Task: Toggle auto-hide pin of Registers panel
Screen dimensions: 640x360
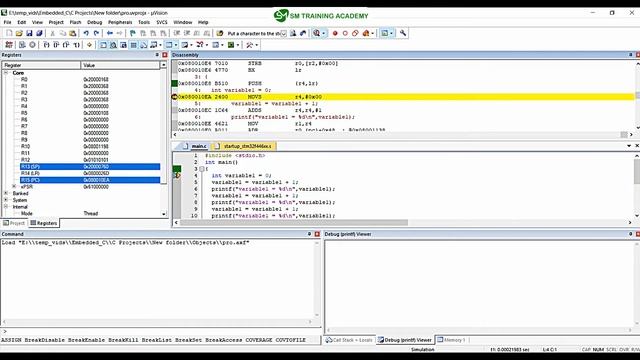Action: click(157, 55)
